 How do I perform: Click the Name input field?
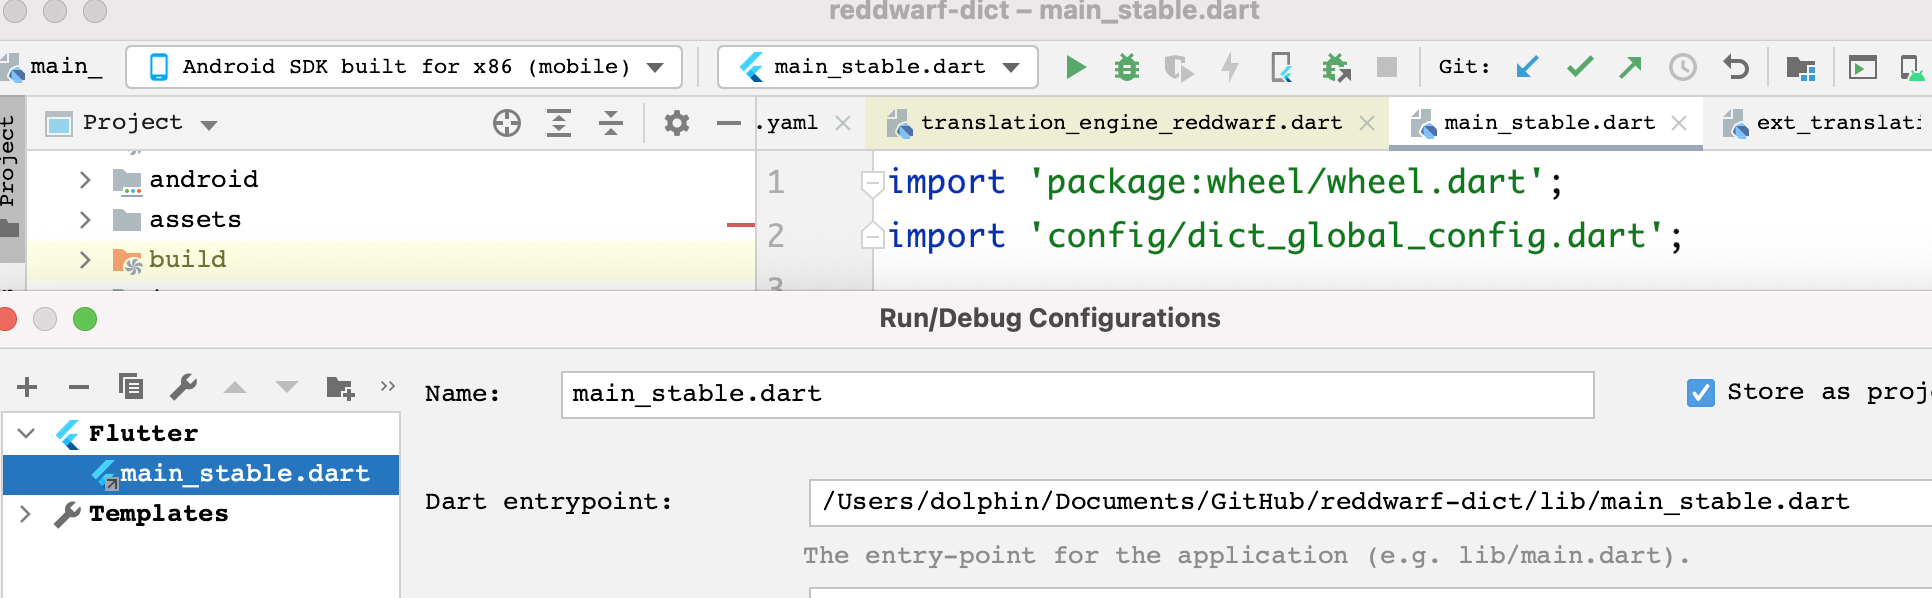[x=1077, y=394]
